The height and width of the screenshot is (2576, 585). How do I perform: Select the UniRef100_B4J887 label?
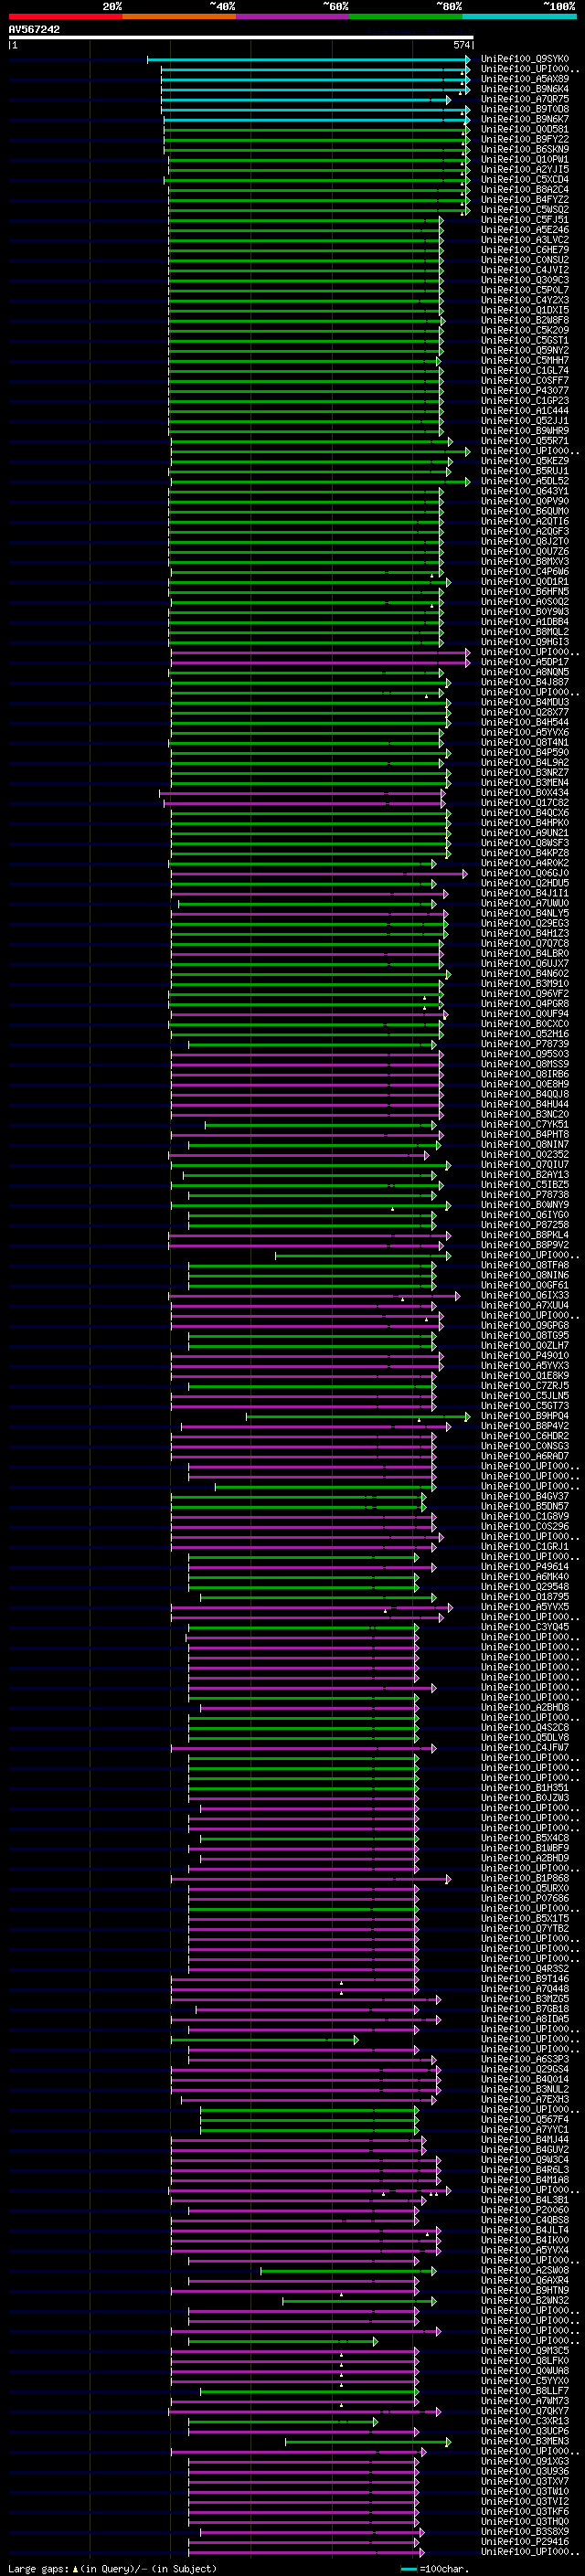(x=525, y=682)
